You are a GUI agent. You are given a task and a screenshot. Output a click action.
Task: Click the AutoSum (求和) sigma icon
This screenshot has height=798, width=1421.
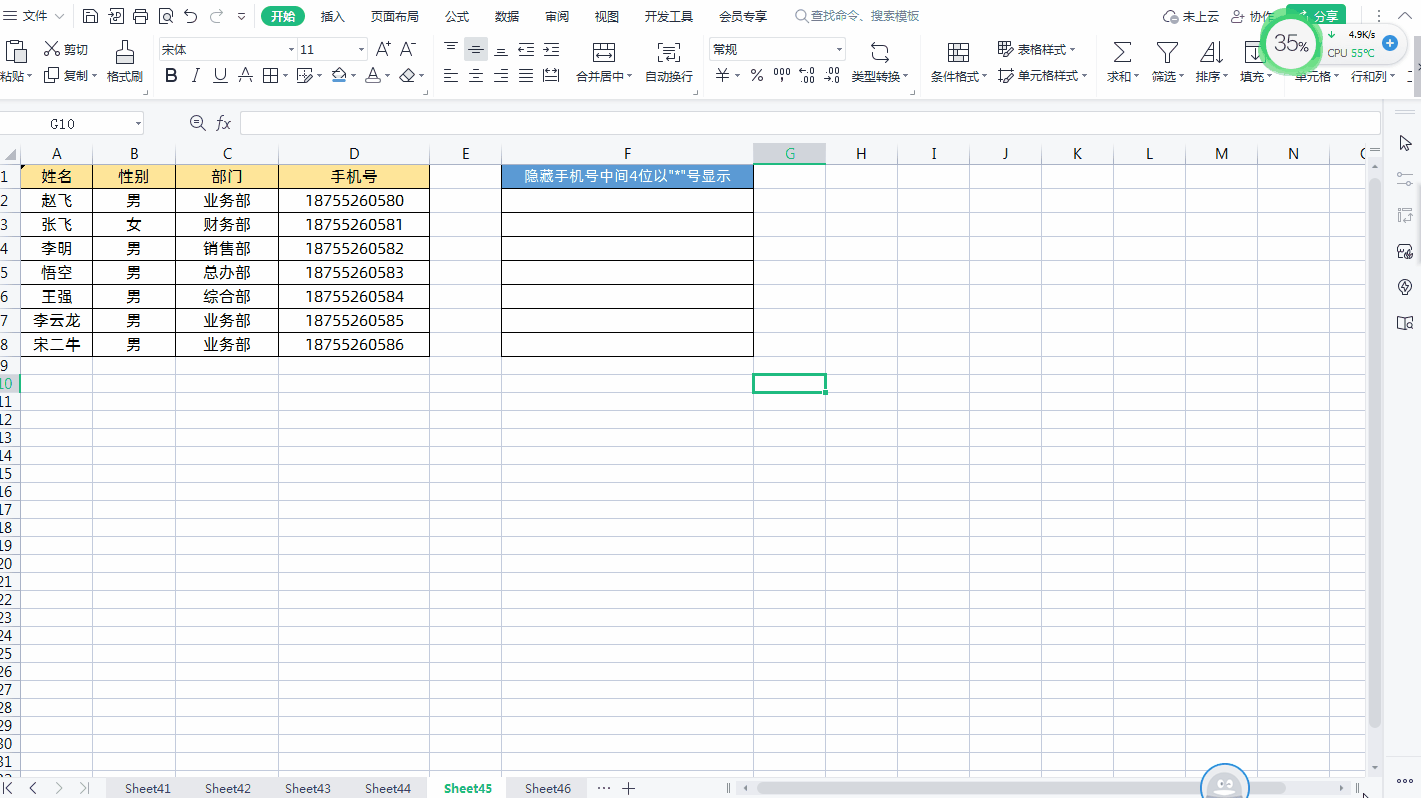coord(1122,51)
